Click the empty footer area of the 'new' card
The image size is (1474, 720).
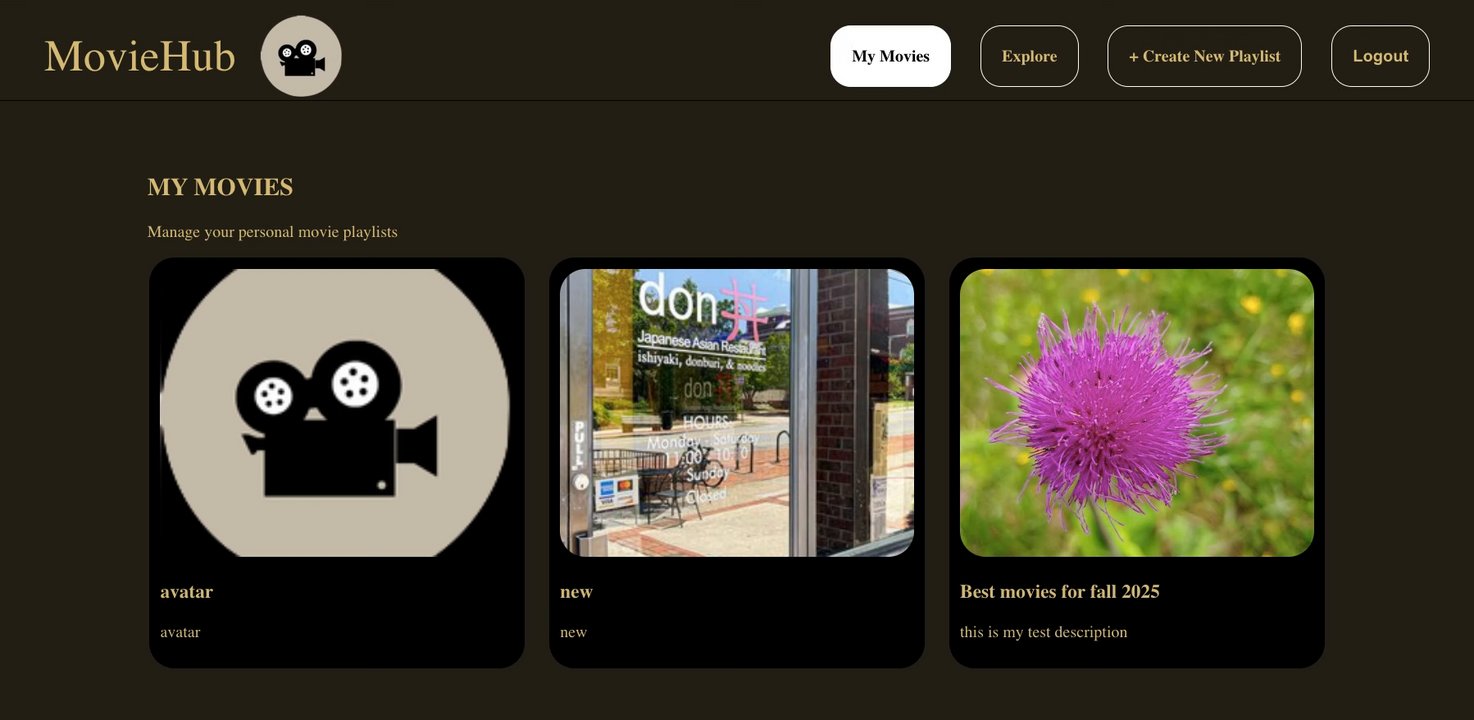[x=737, y=655]
